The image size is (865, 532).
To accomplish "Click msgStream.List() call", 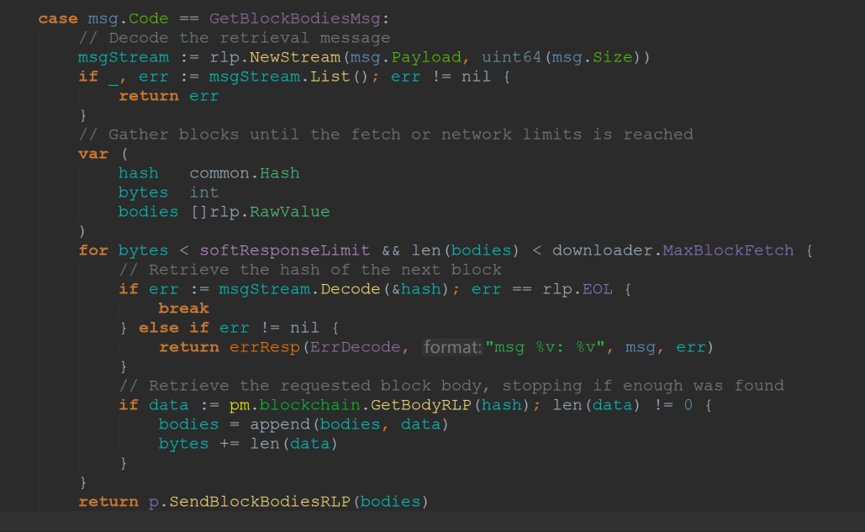I will (x=289, y=77).
